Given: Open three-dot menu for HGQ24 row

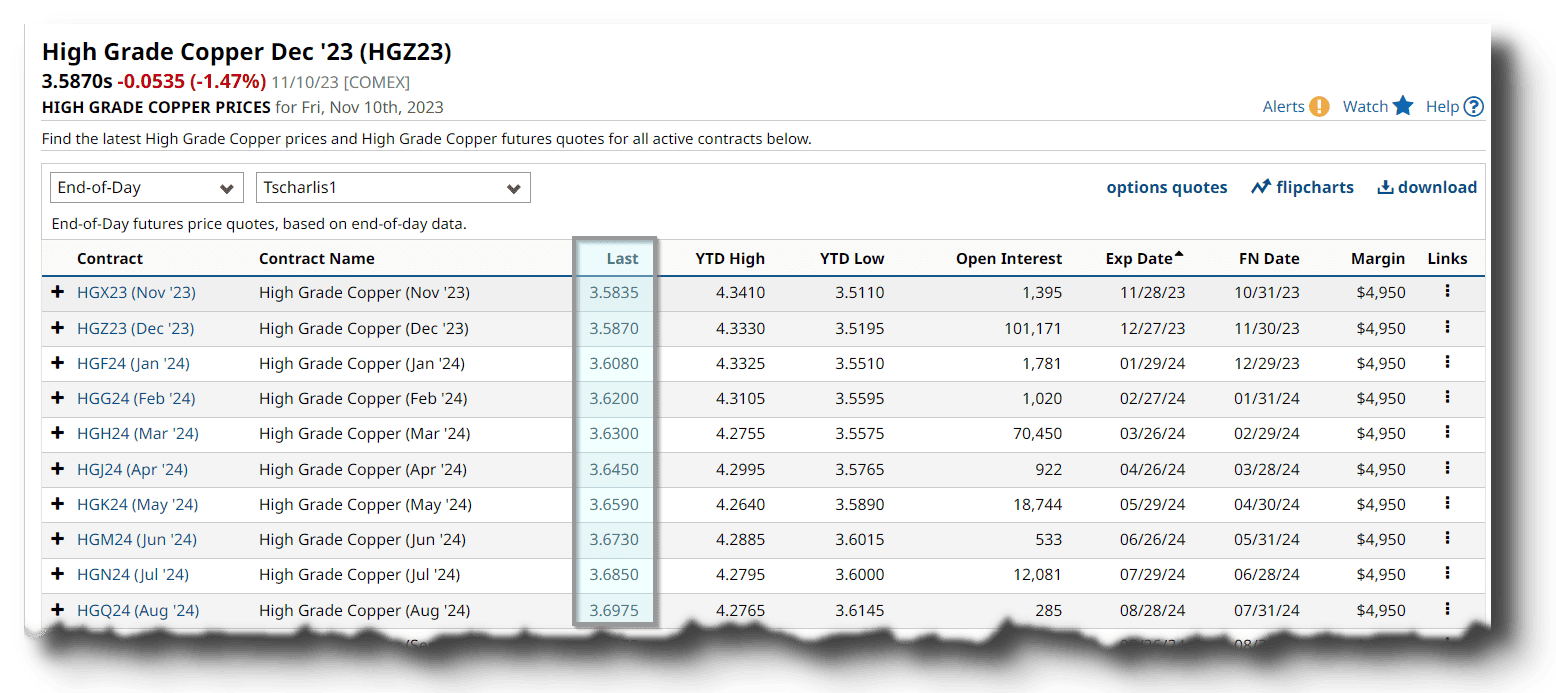Looking at the screenshot, I should (1447, 609).
